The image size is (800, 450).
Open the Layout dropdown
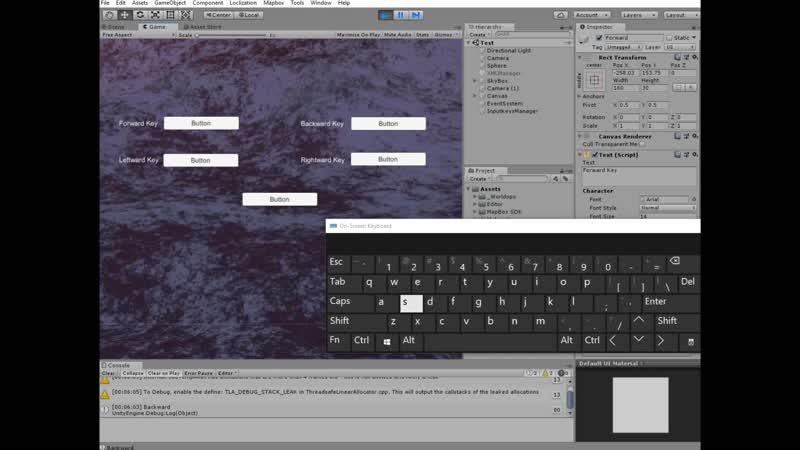[x=682, y=15]
